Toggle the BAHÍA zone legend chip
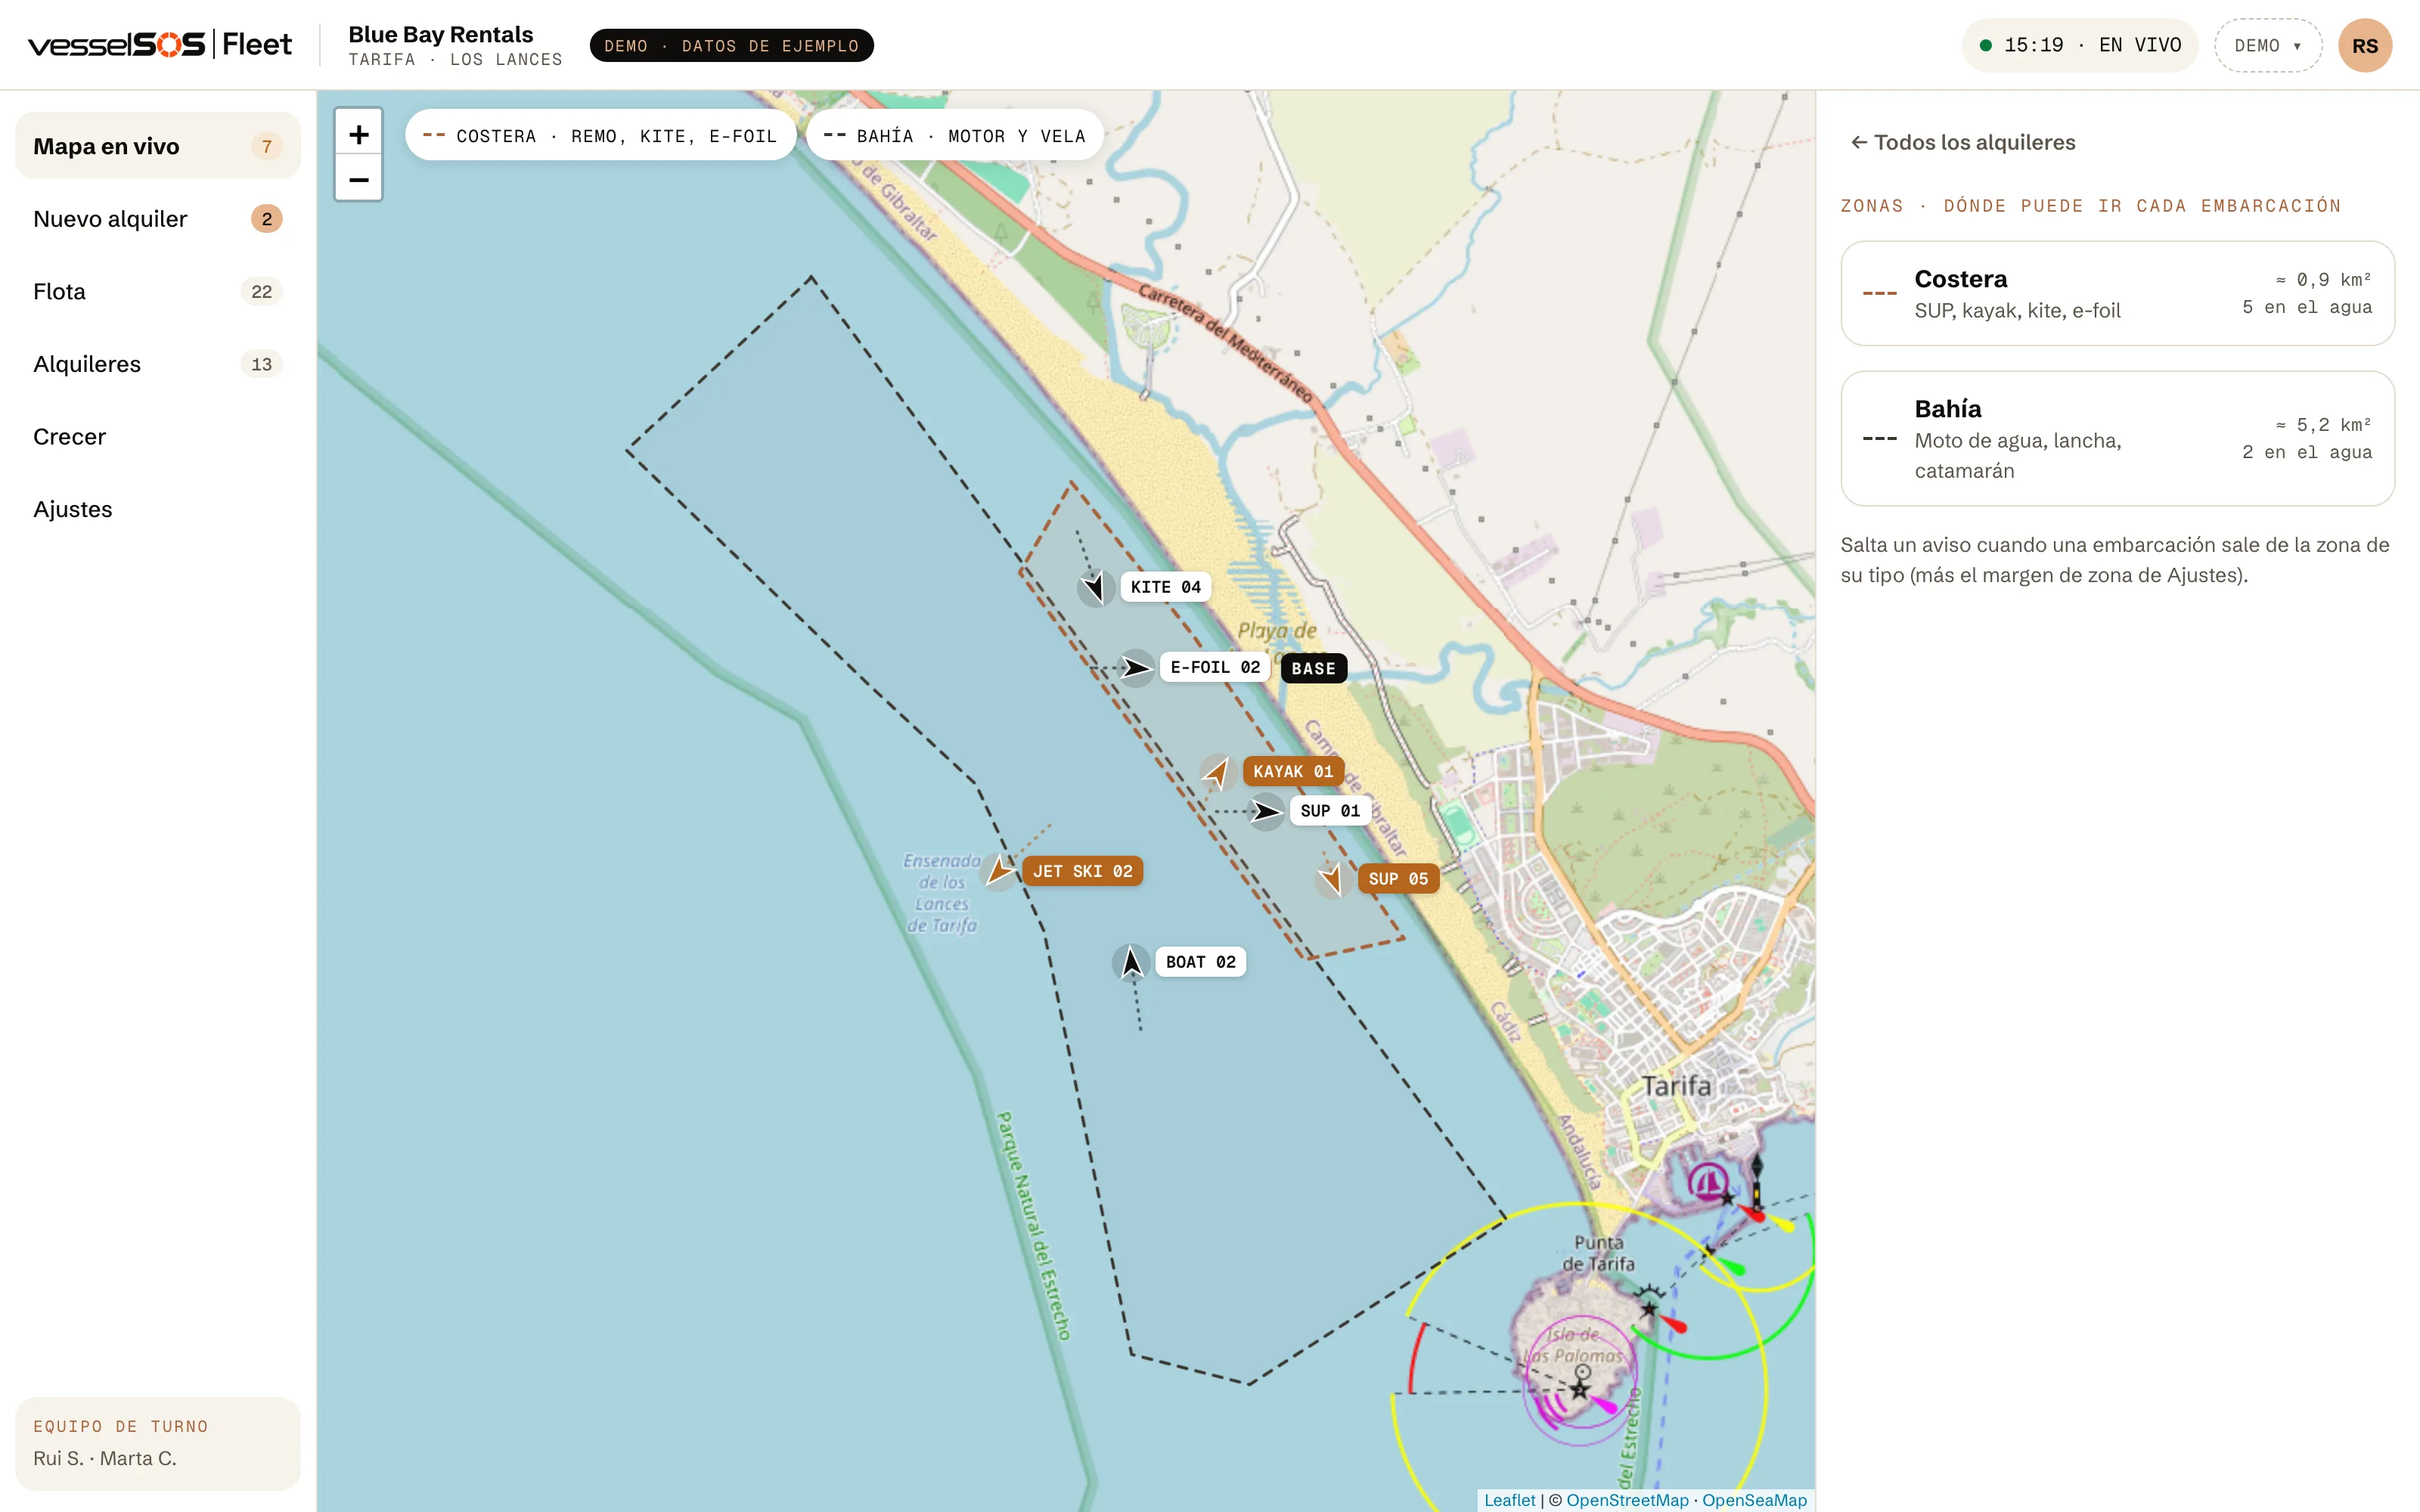This screenshot has width=2420, height=1512. pyautogui.click(x=954, y=135)
